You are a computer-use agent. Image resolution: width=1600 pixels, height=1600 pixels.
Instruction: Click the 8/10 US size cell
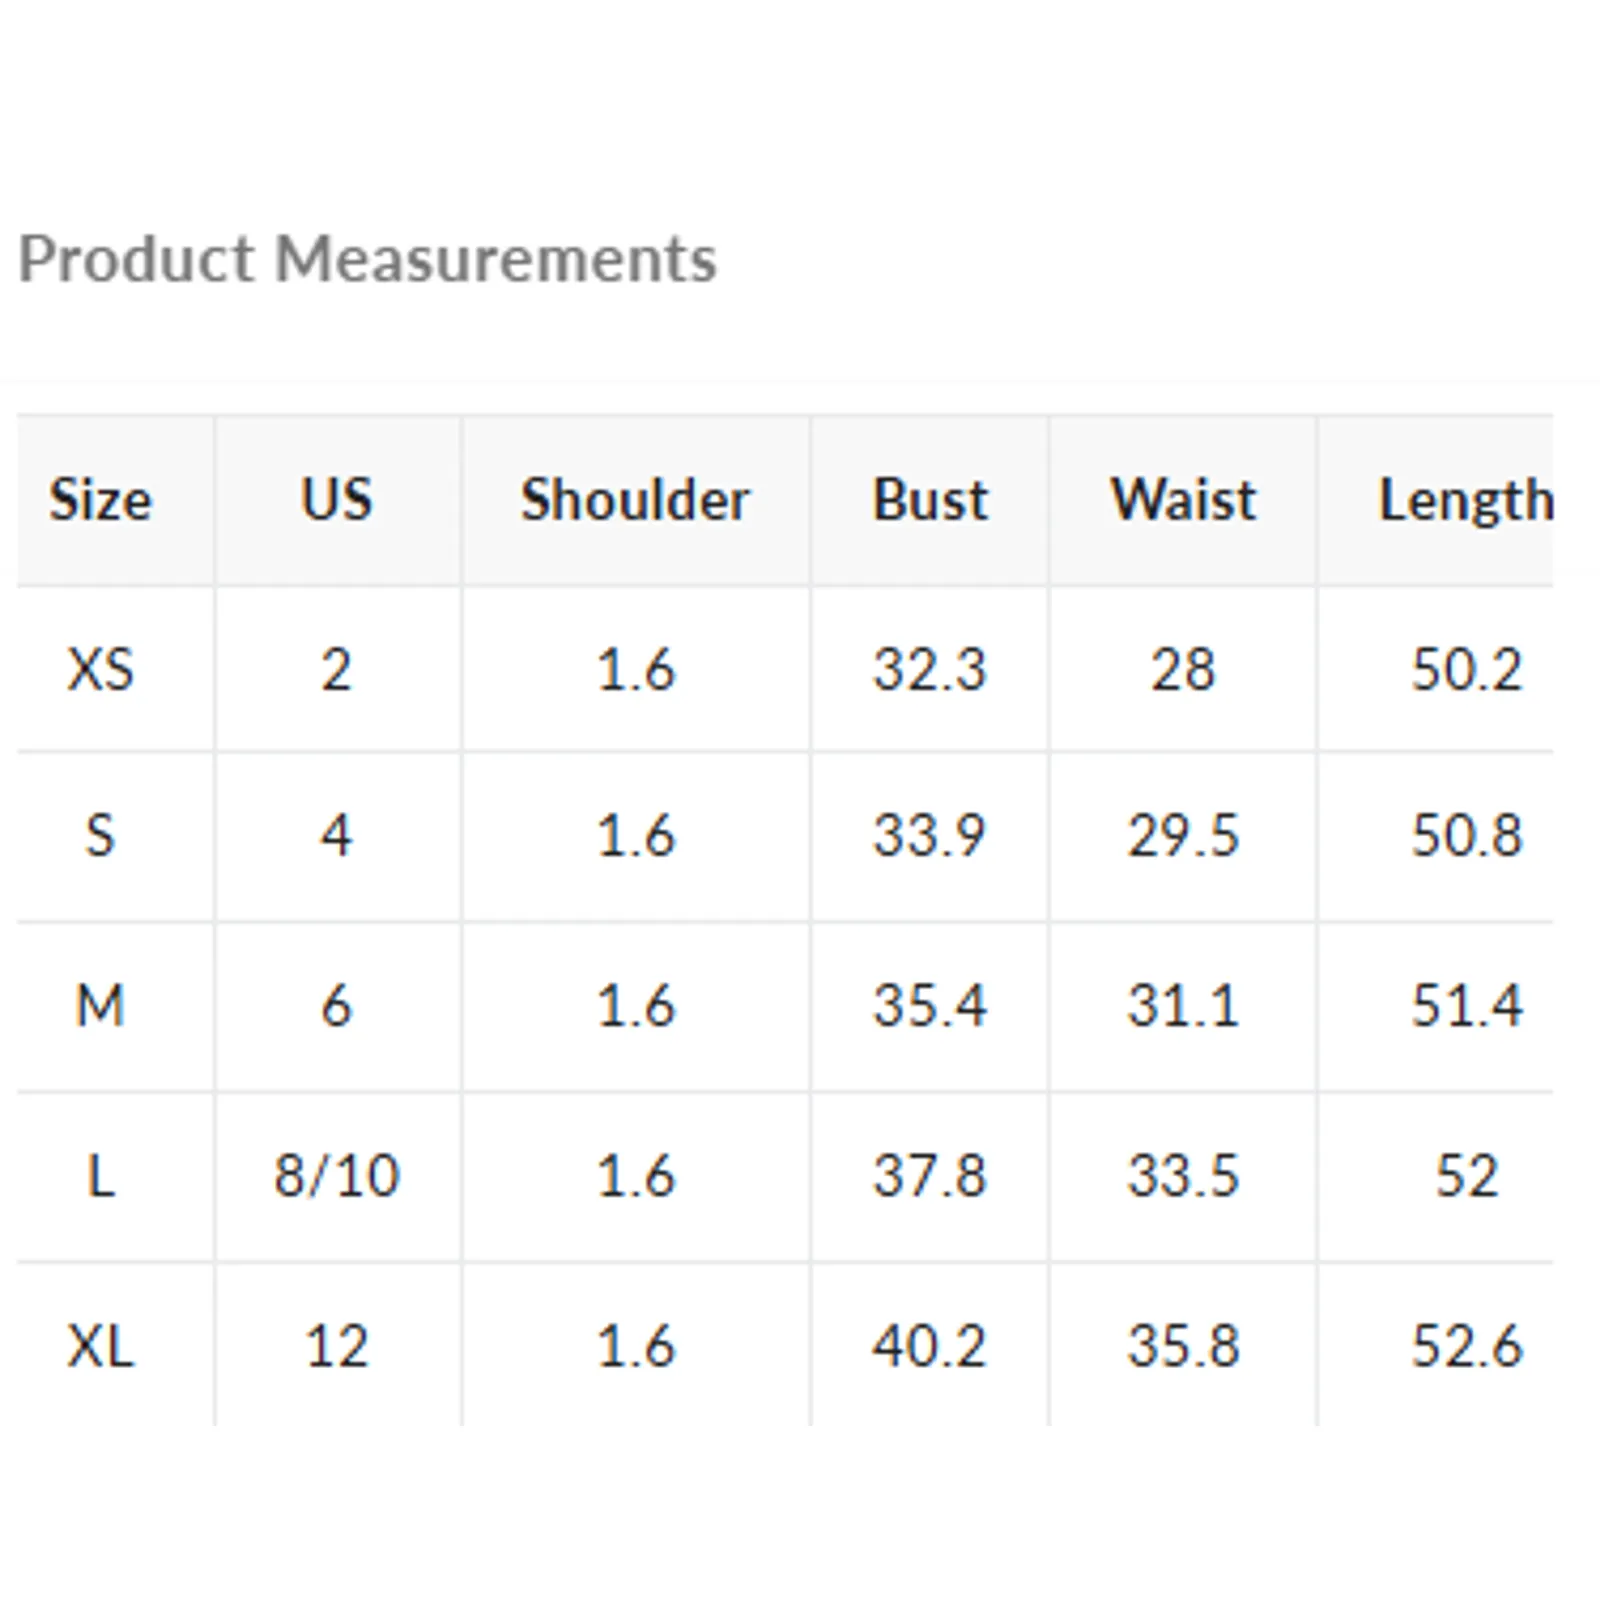pos(337,1175)
